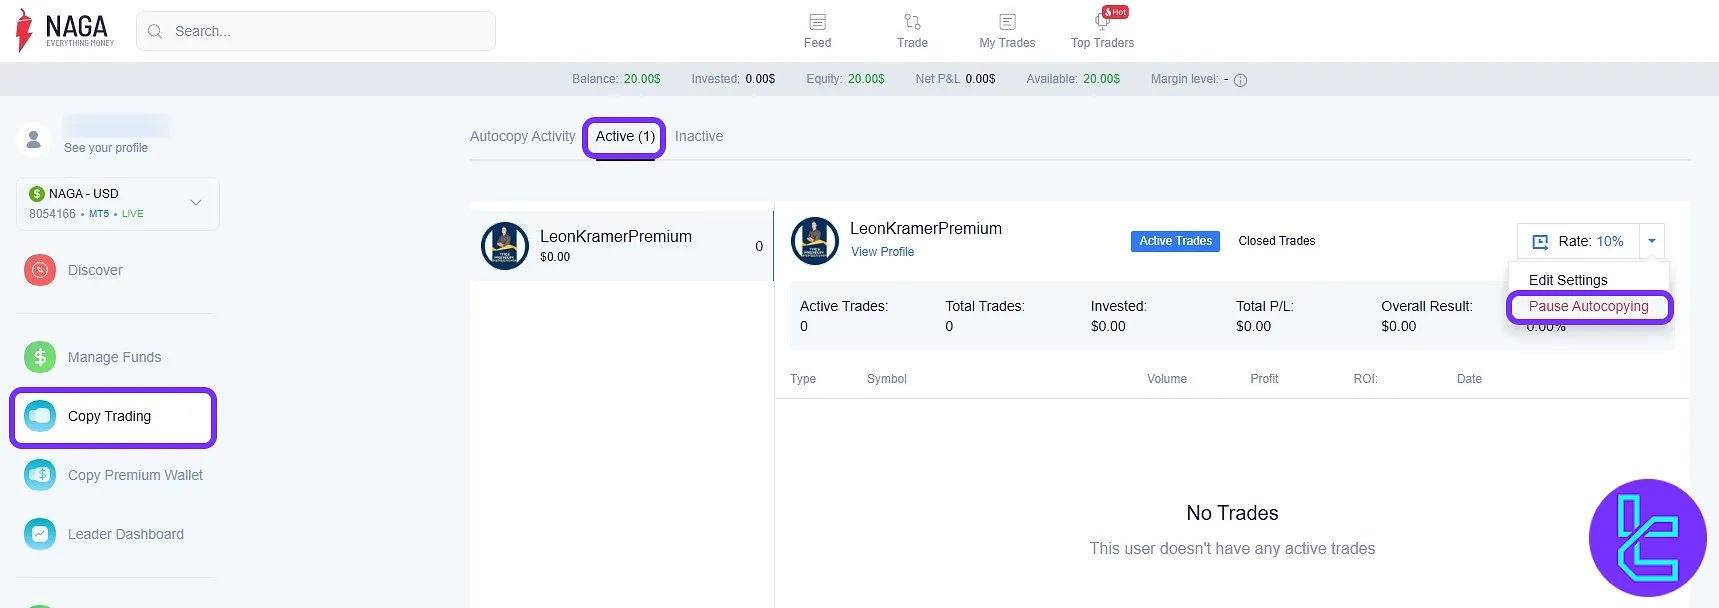Open the Copy Premium Wallet icon

pos(40,475)
